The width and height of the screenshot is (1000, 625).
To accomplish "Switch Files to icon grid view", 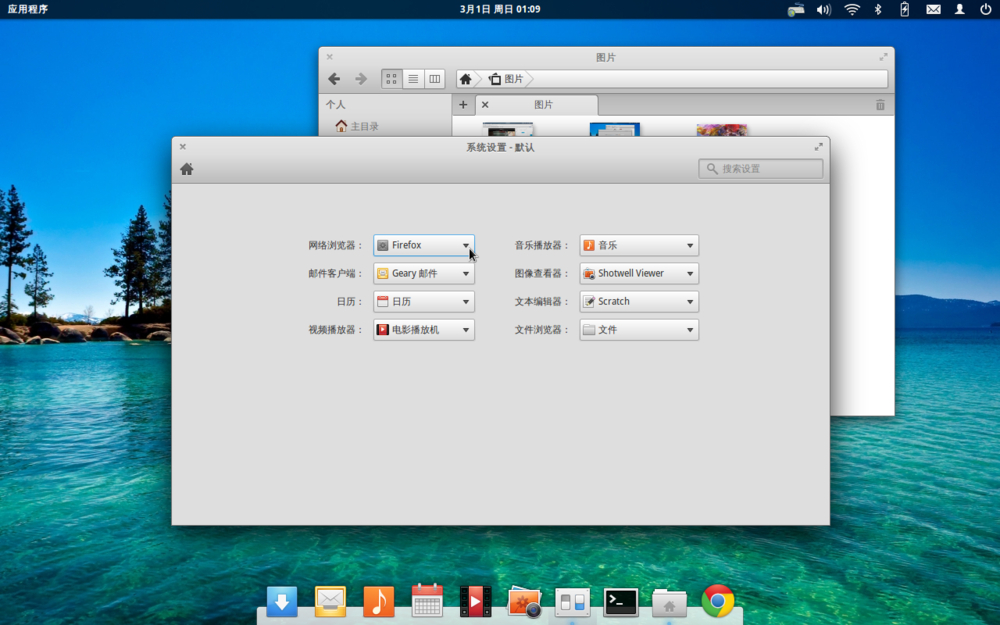I will (x=392, y=78).
